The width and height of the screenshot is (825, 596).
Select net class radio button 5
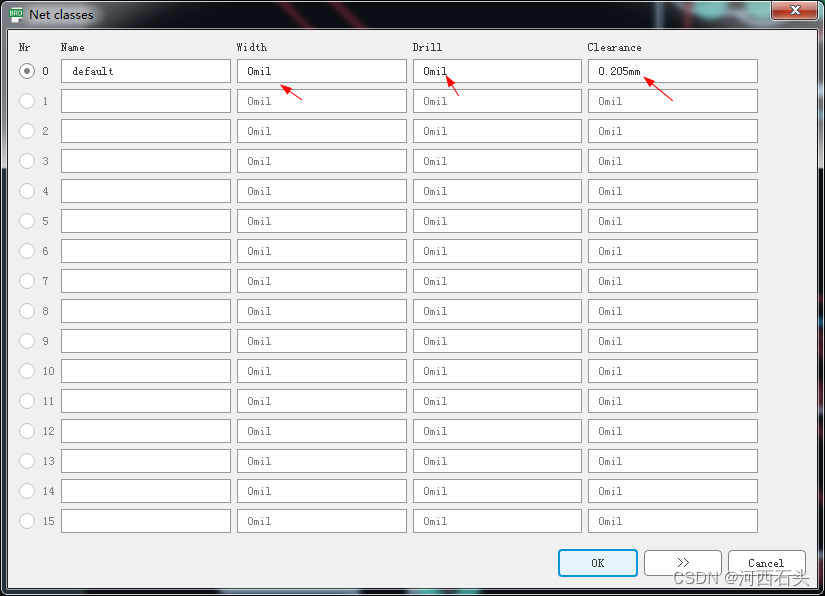click(27, 221)
